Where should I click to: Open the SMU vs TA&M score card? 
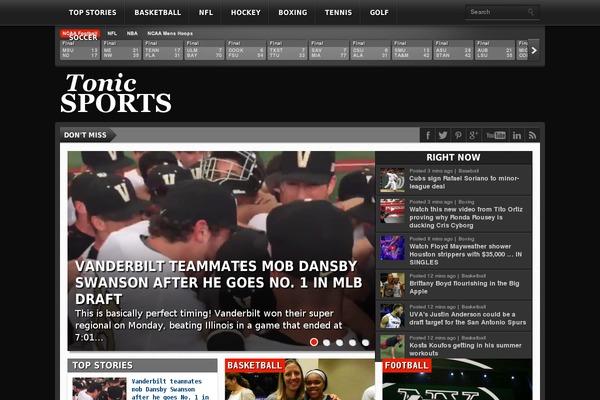coord(412,50)
